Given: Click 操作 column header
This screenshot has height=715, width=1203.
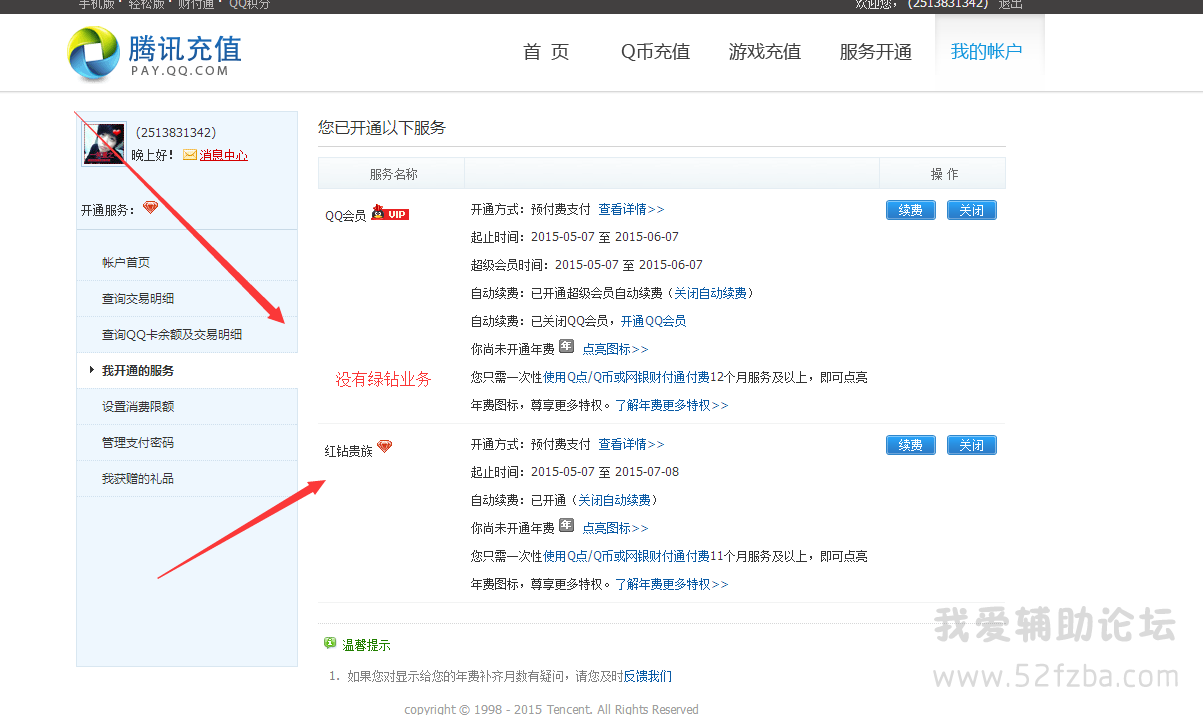Looking at the screenshot, I should click(944, 174).
